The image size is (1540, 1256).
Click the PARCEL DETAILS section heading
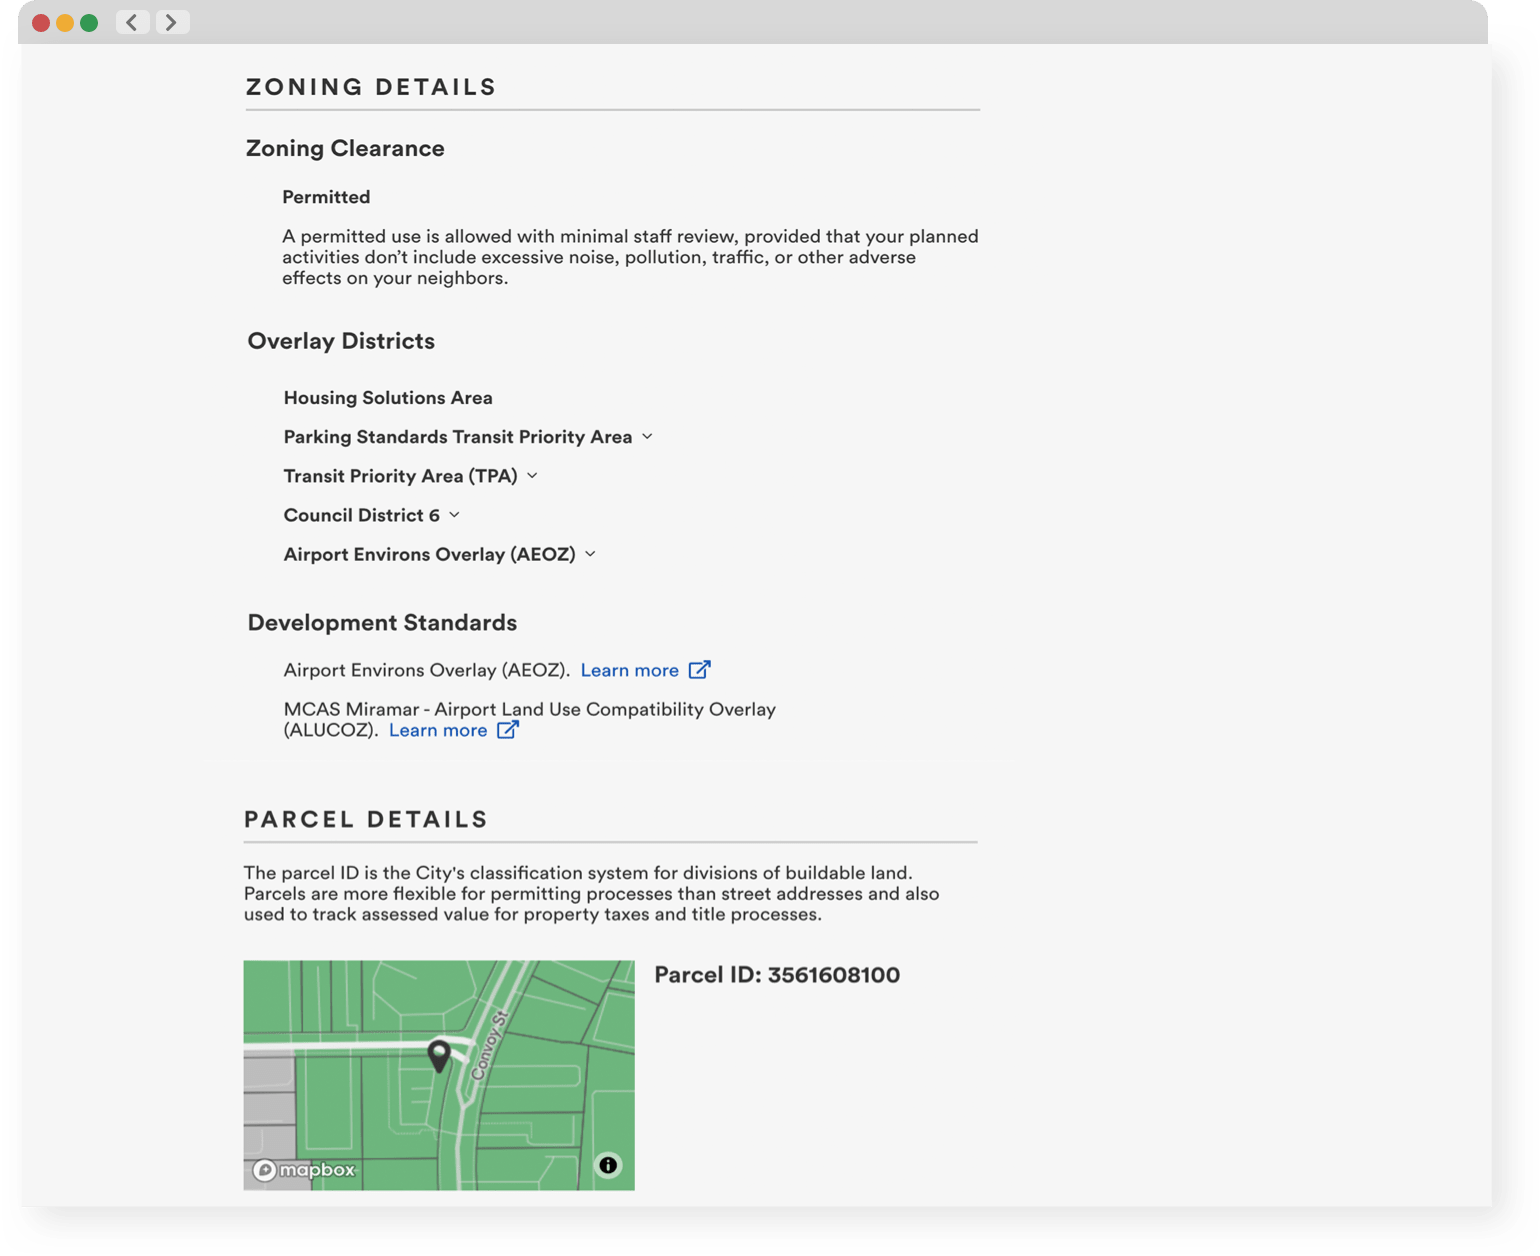pos(366,819)
